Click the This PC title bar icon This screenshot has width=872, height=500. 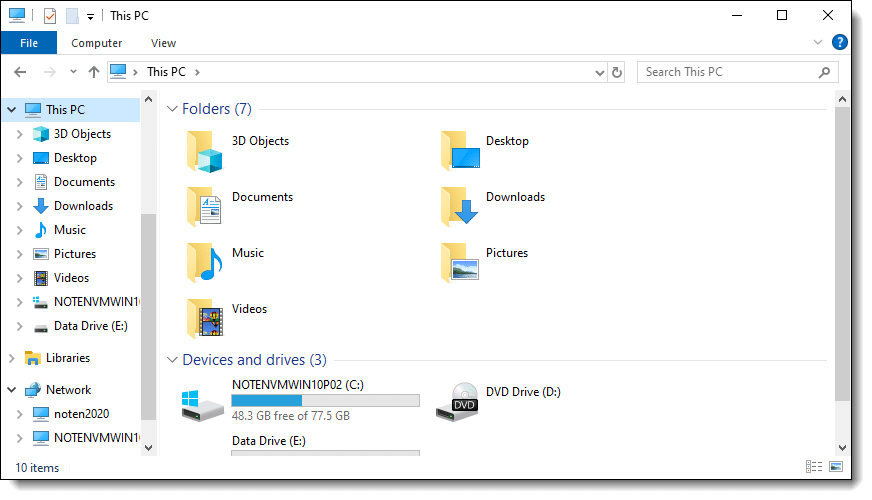tap(17, 16)
